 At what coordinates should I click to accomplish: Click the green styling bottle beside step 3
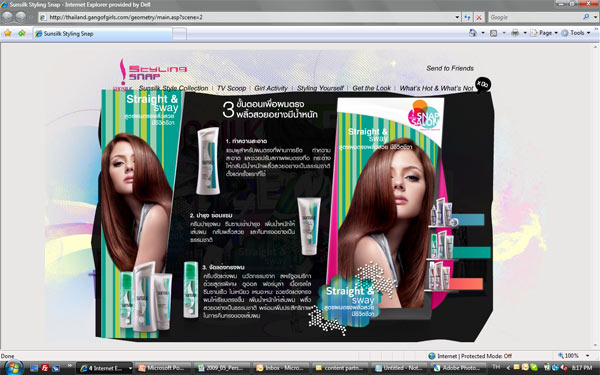(191, 290)
